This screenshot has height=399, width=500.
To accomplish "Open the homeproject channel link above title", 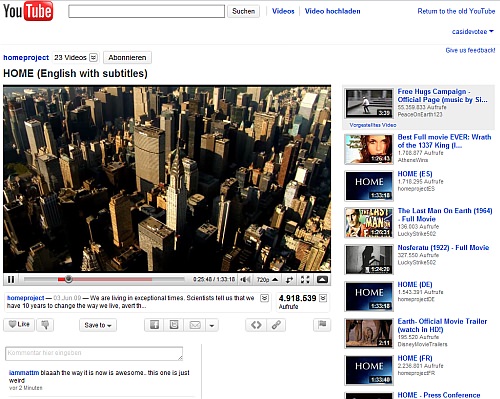I will click(26, 57).
